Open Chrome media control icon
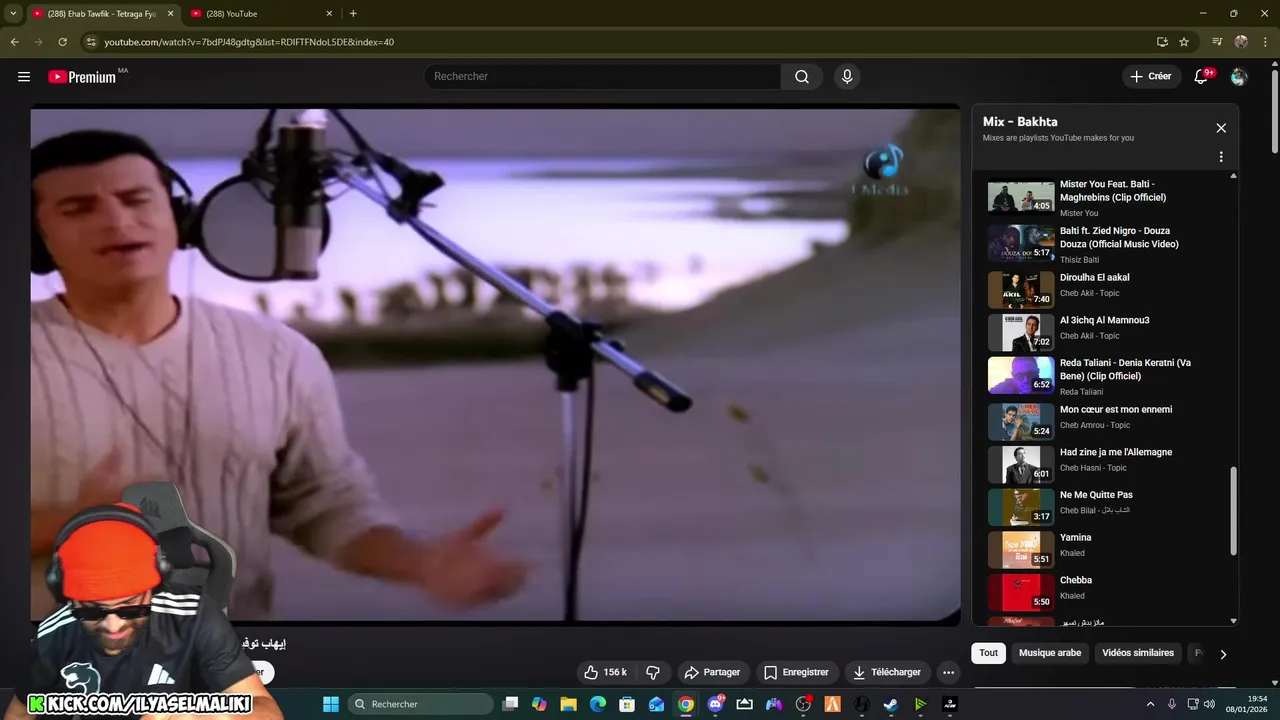 point(1217,42)
